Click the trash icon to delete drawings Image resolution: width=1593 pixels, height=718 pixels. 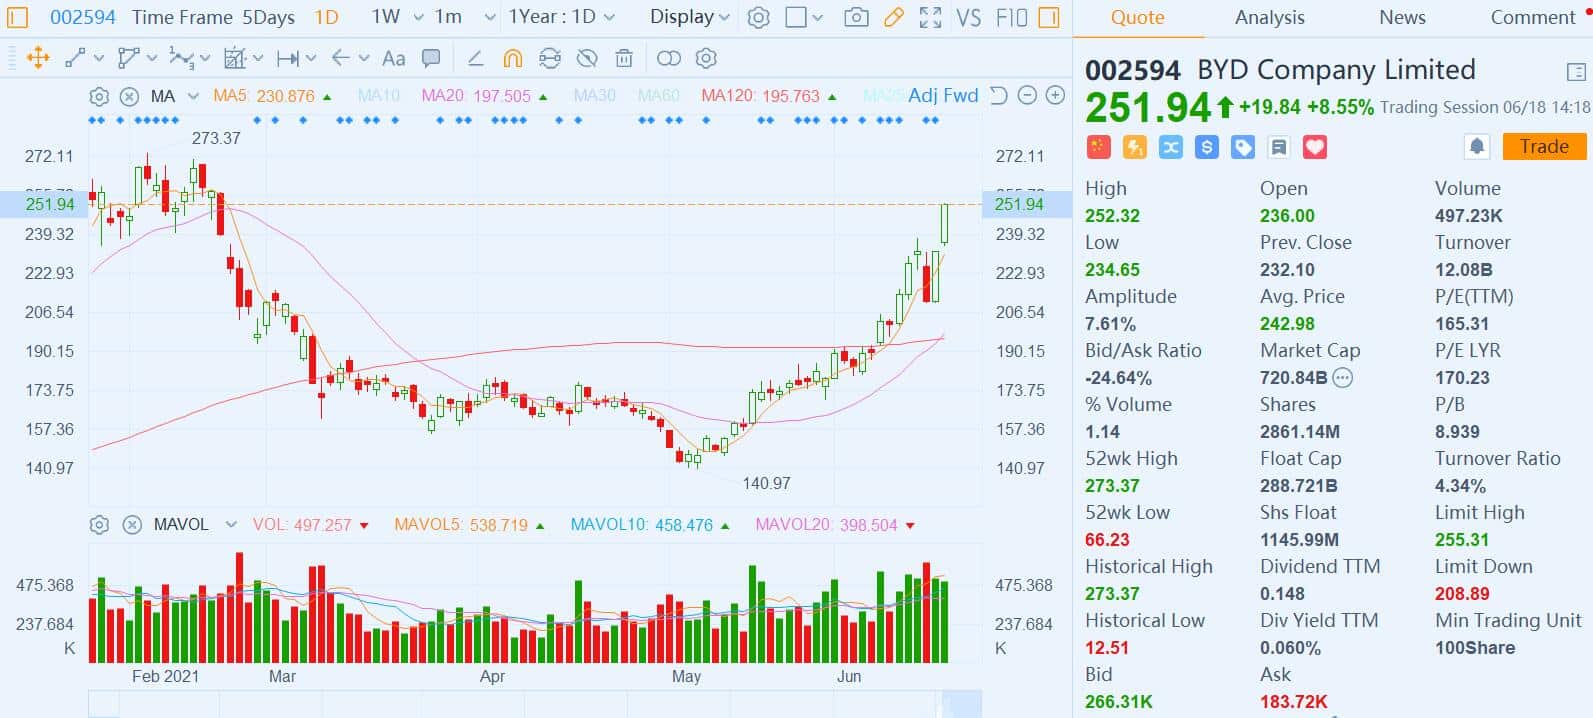click(x=624, y=58)
